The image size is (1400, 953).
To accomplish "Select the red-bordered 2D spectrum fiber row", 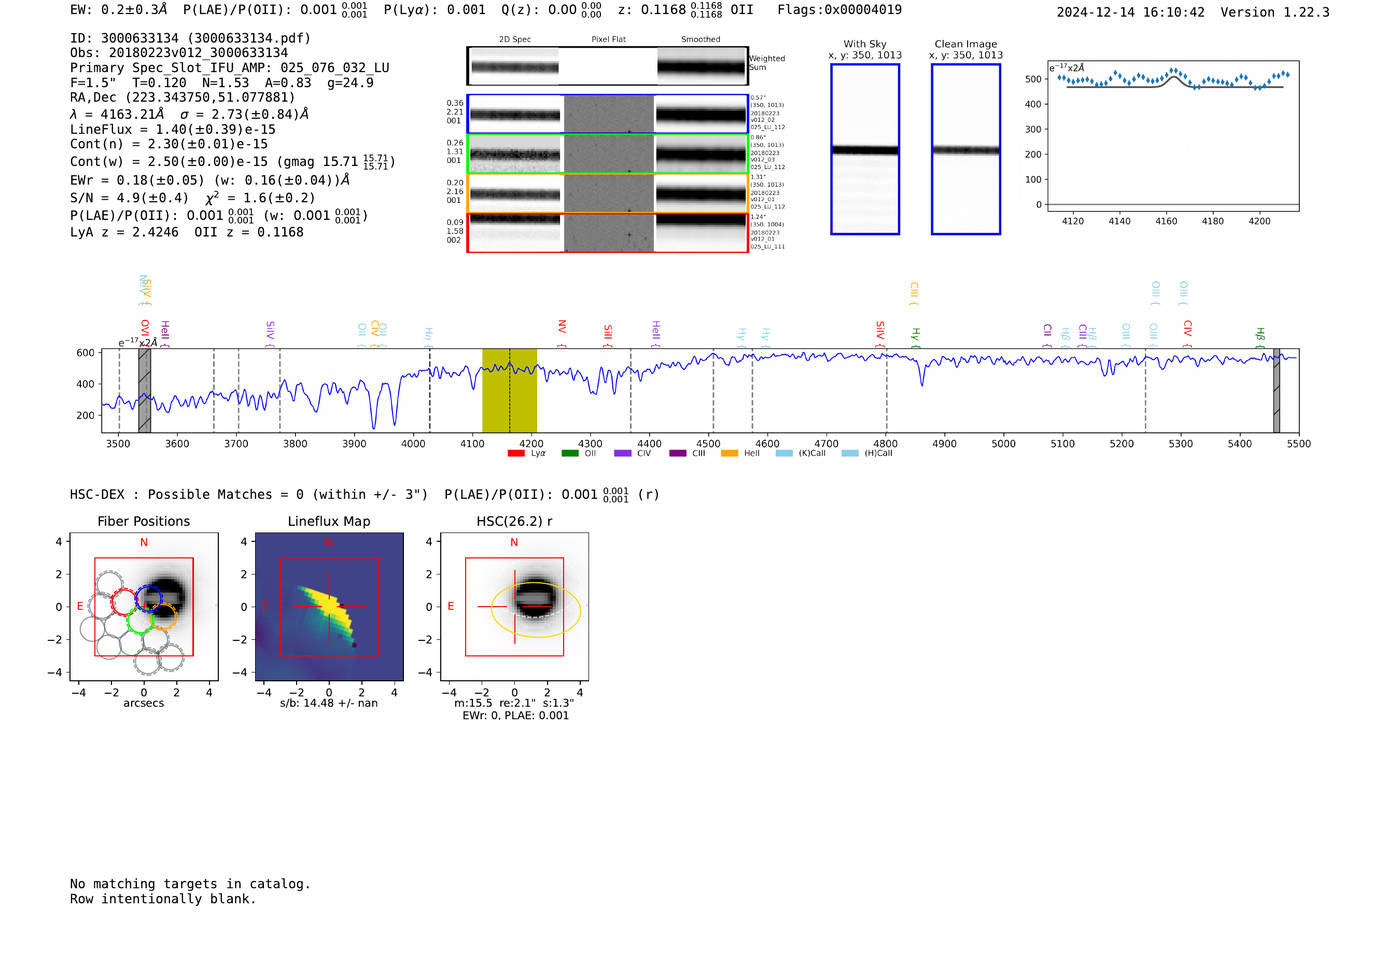I will [x=607, y=233].
